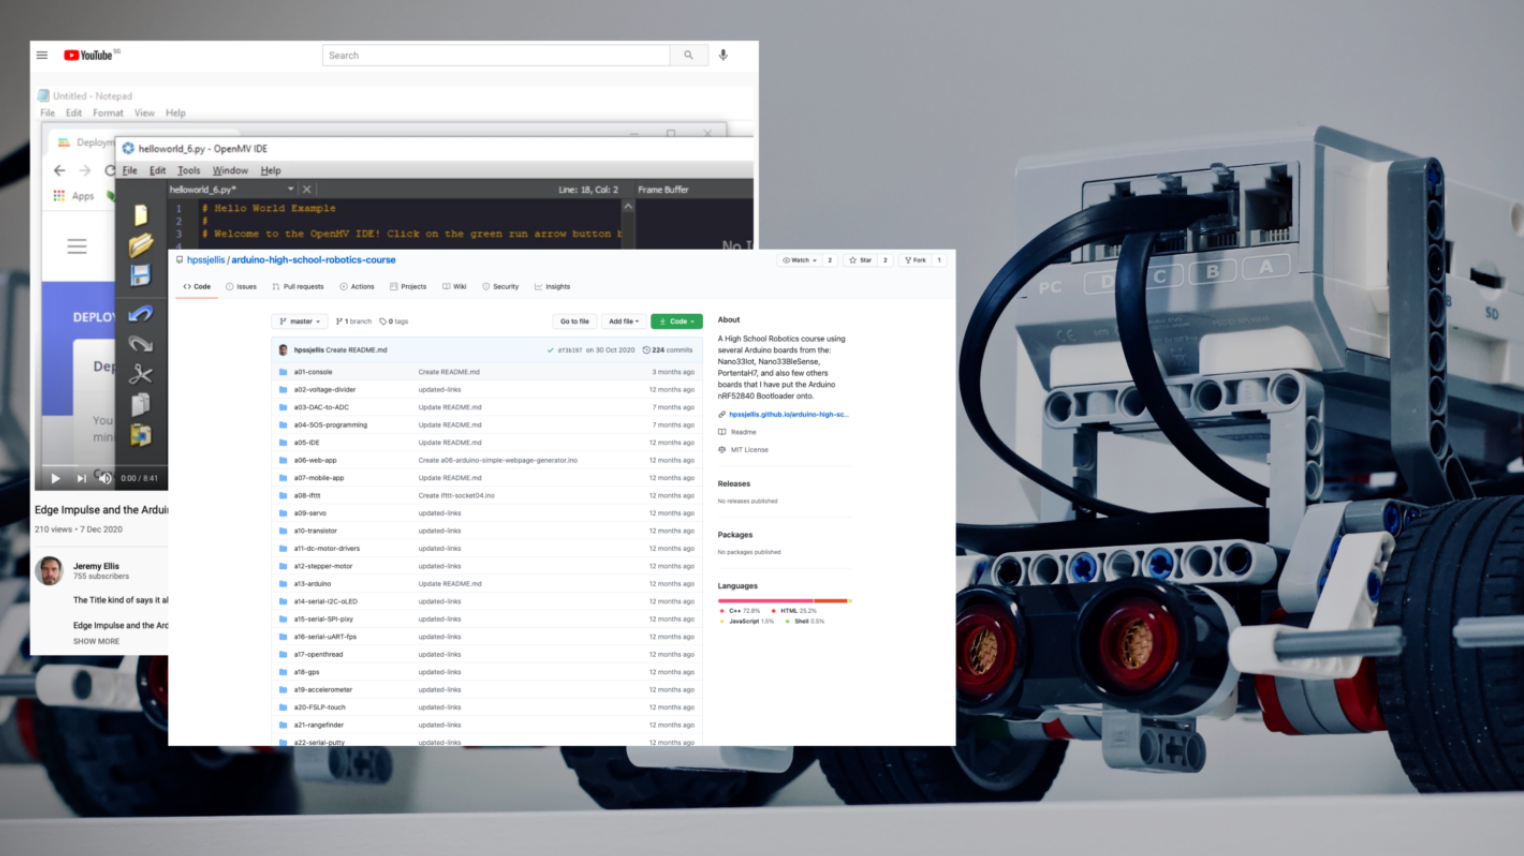This screenshot has width=1524, height=856.
Task: Switch to the Insights tab
Action: (x=552, y=287)
